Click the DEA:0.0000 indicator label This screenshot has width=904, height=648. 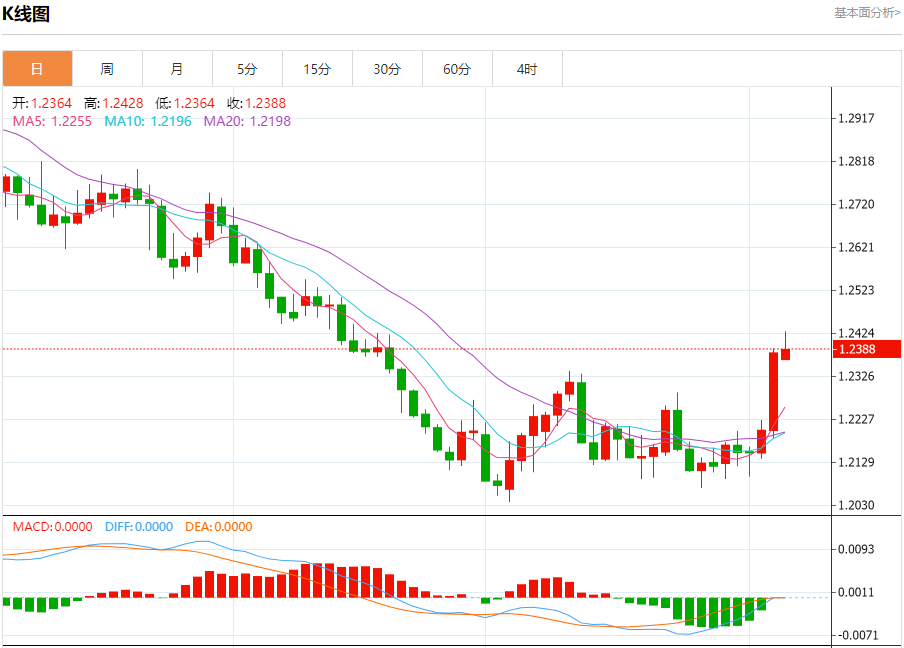219,526
